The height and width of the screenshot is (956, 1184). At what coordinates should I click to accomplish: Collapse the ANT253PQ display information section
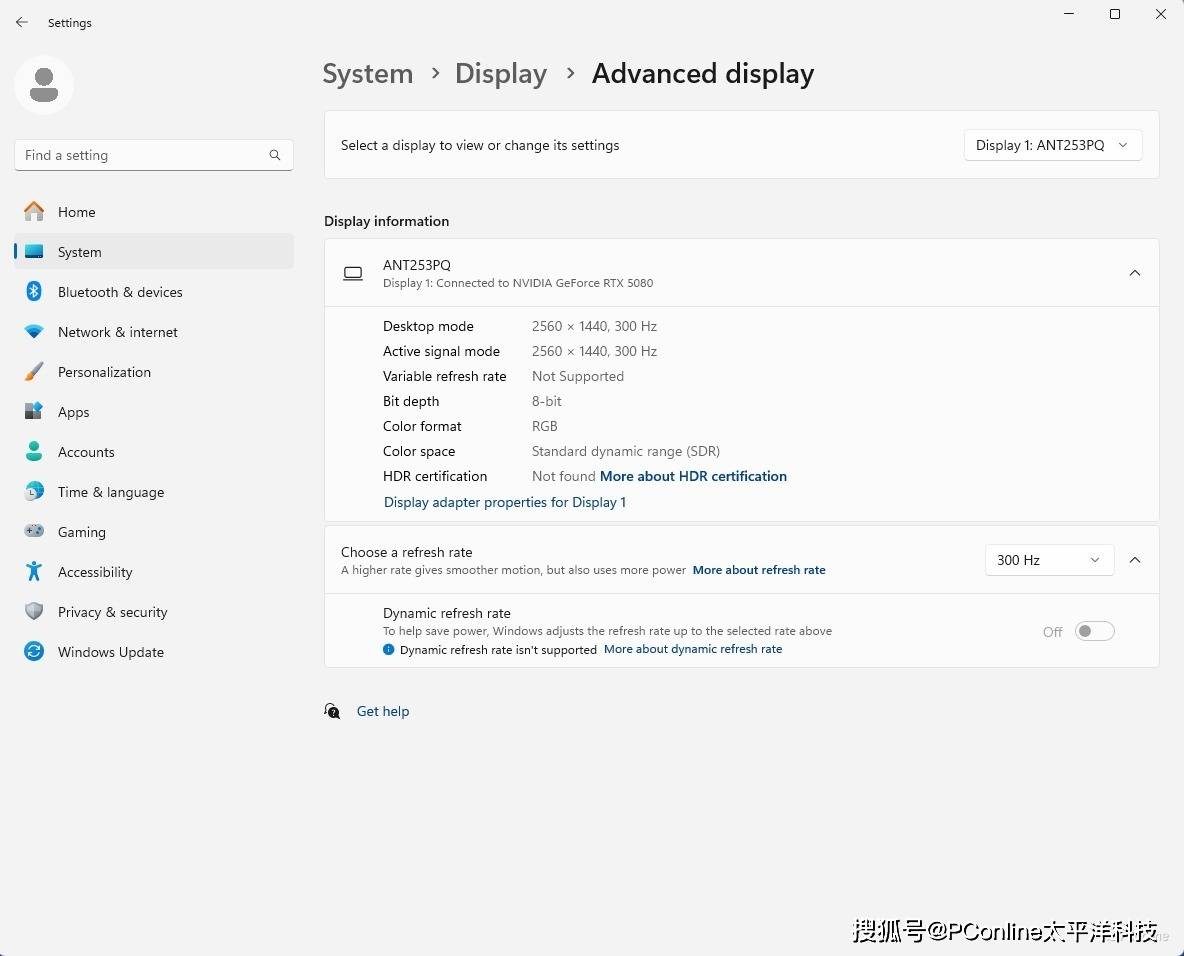(x=1135, y=273)
